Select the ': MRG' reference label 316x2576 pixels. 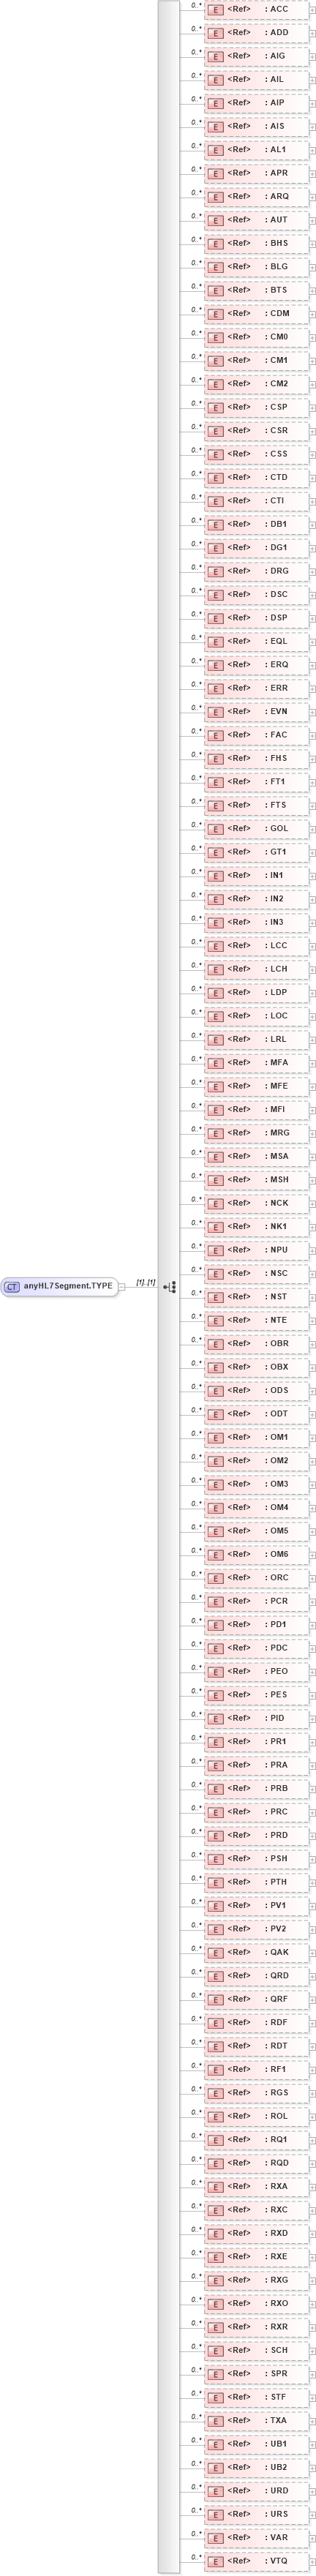click(277, 1133)
